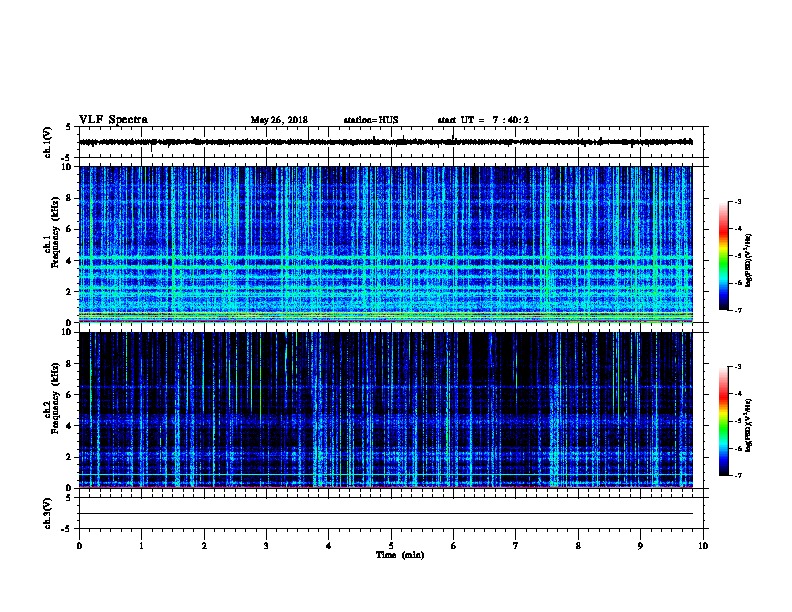Click time axis tick label "10"
The width and height of the screenshot is (792, 612).
703,546
